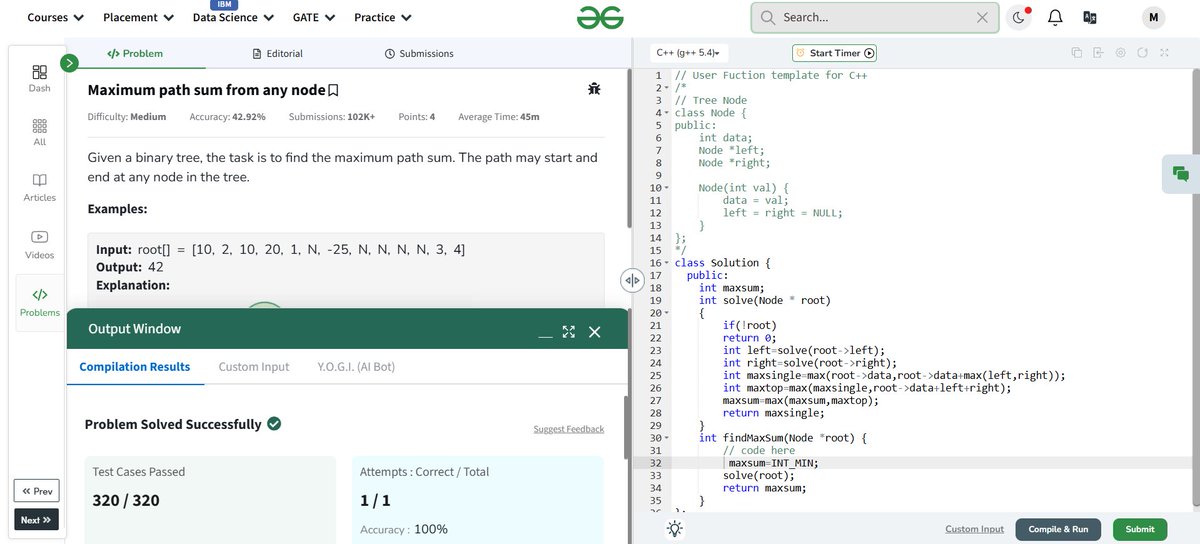Expand the GATE menu

[x=314, y=17]
